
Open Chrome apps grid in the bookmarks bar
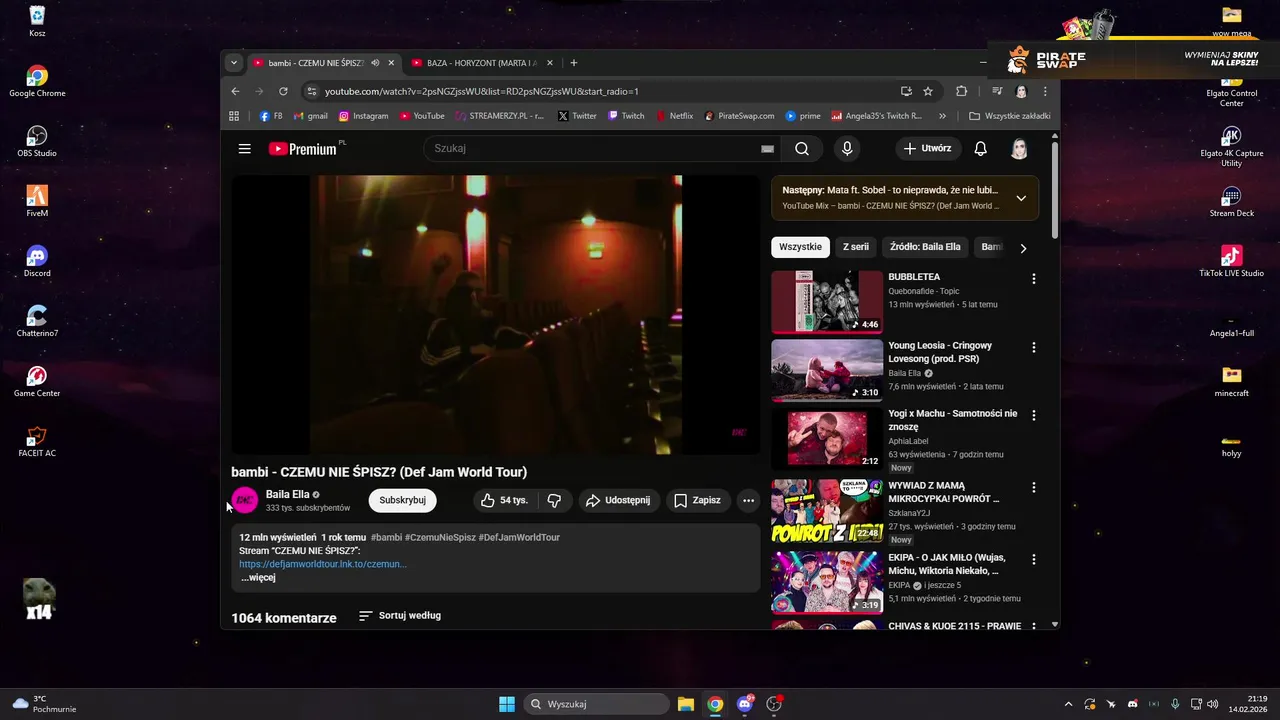(234, 116)
